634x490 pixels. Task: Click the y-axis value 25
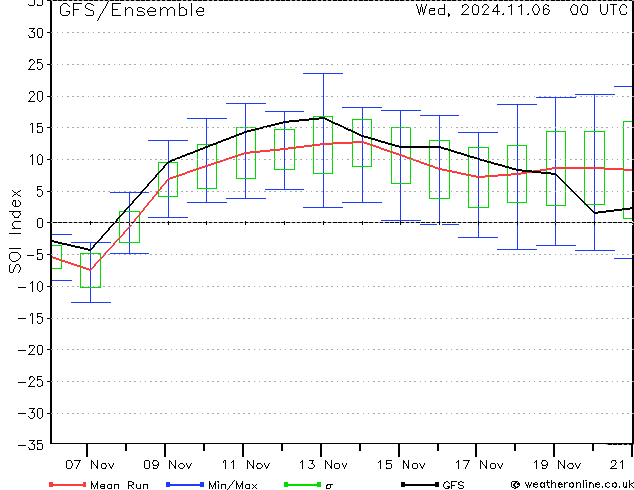coord(36,64)
